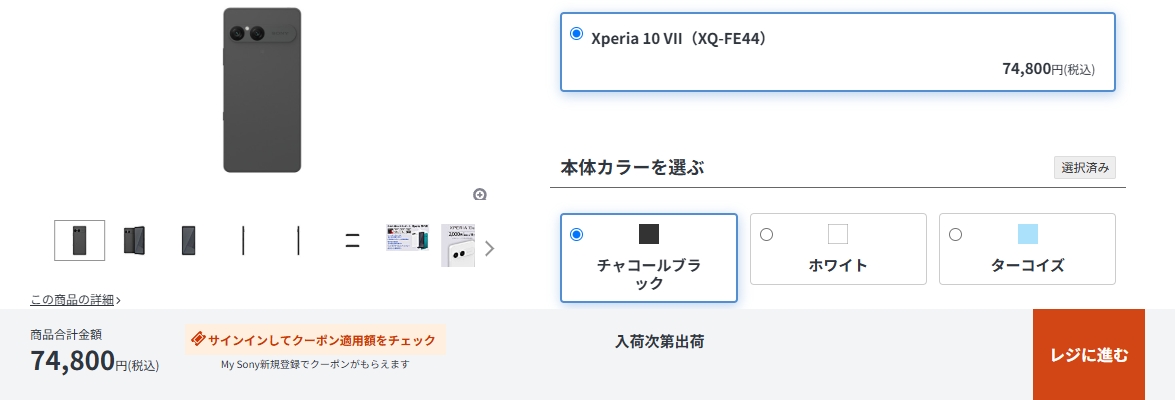Click the white color swatch
This screenshot has width=1175, height=400.
[838, 234]
